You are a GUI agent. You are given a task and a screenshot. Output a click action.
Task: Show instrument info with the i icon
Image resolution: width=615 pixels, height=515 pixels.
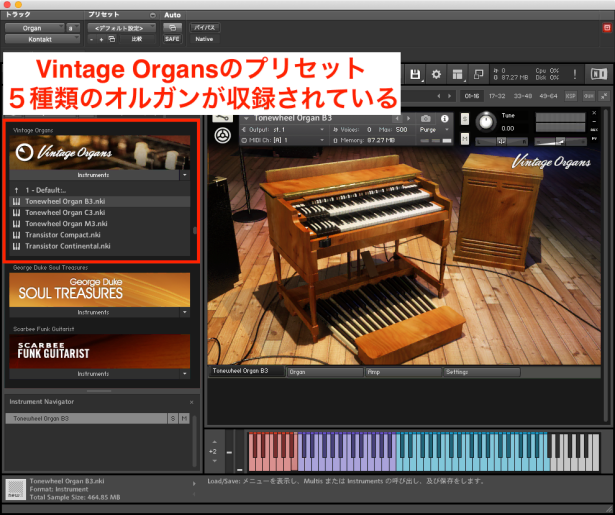point(444,118)
